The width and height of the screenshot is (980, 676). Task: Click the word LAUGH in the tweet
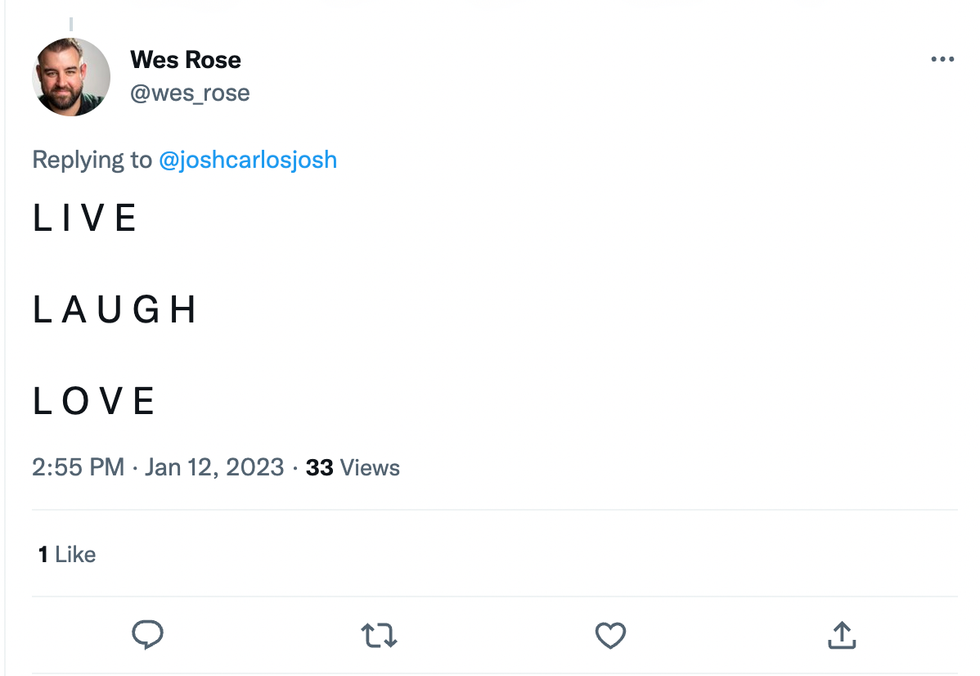point(115,310)
